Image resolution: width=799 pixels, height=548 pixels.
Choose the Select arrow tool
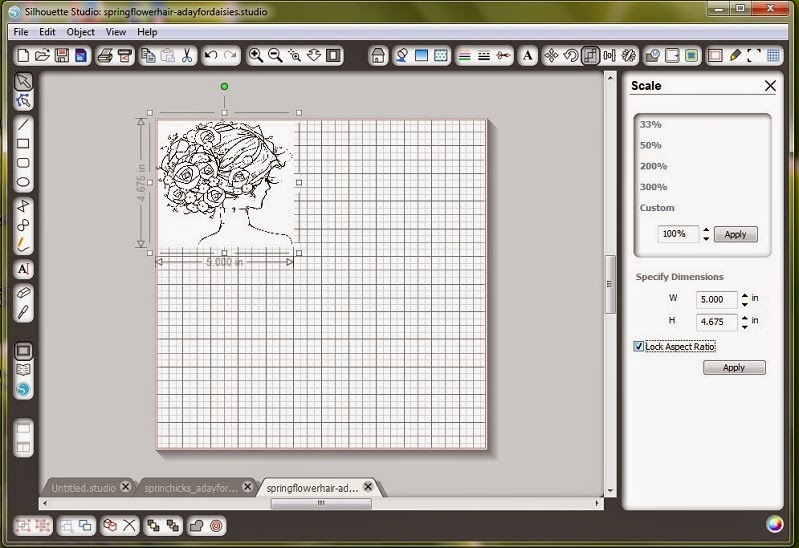(x=23, y=82)
